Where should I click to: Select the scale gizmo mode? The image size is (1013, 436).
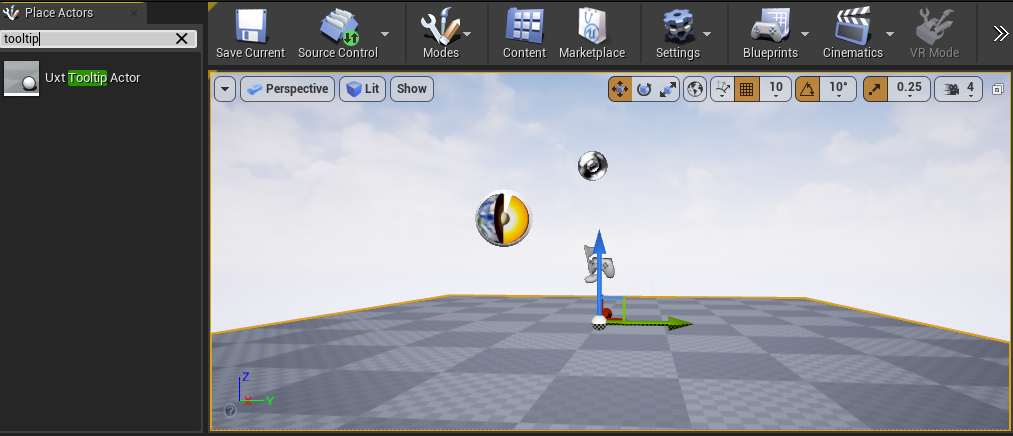pos(667,89)
